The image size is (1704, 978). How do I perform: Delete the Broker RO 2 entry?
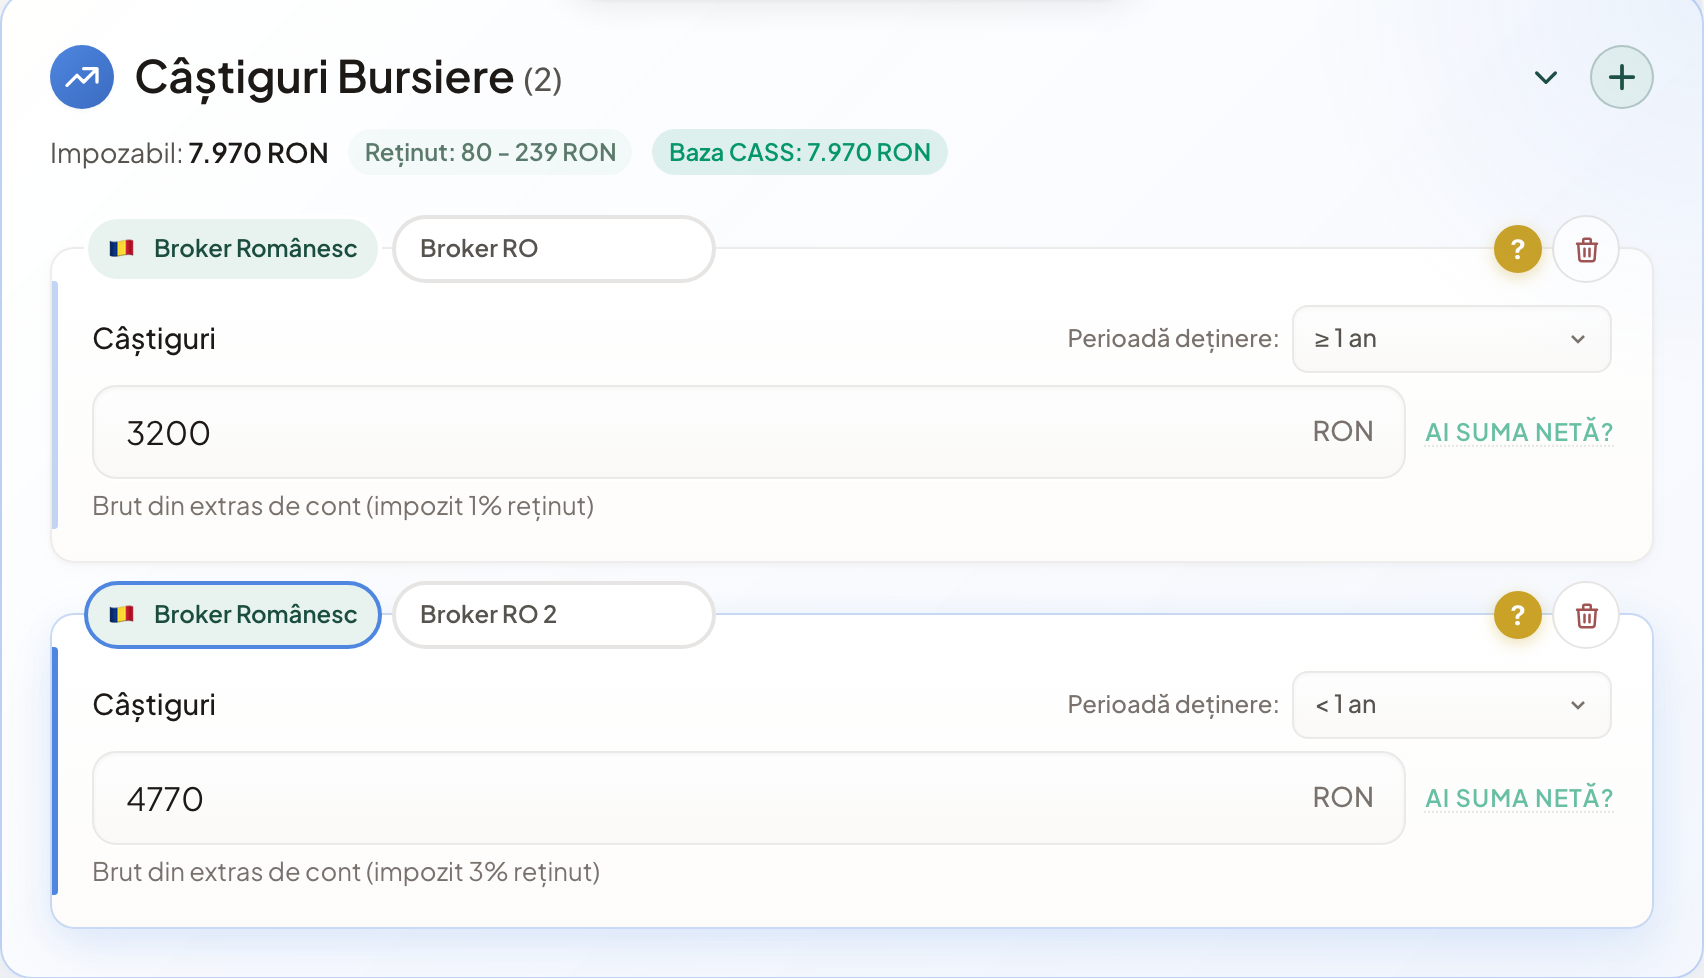click(1585, 615)
